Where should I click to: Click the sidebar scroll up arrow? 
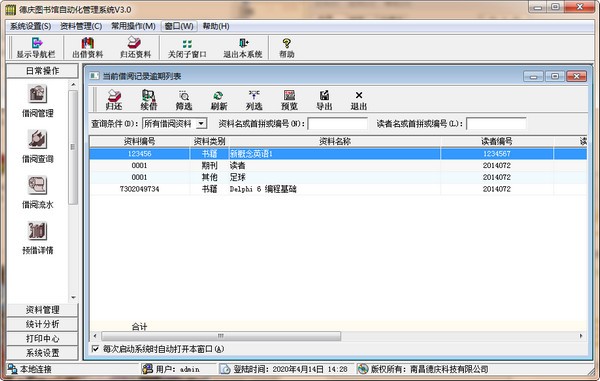(x=73, y=85)
